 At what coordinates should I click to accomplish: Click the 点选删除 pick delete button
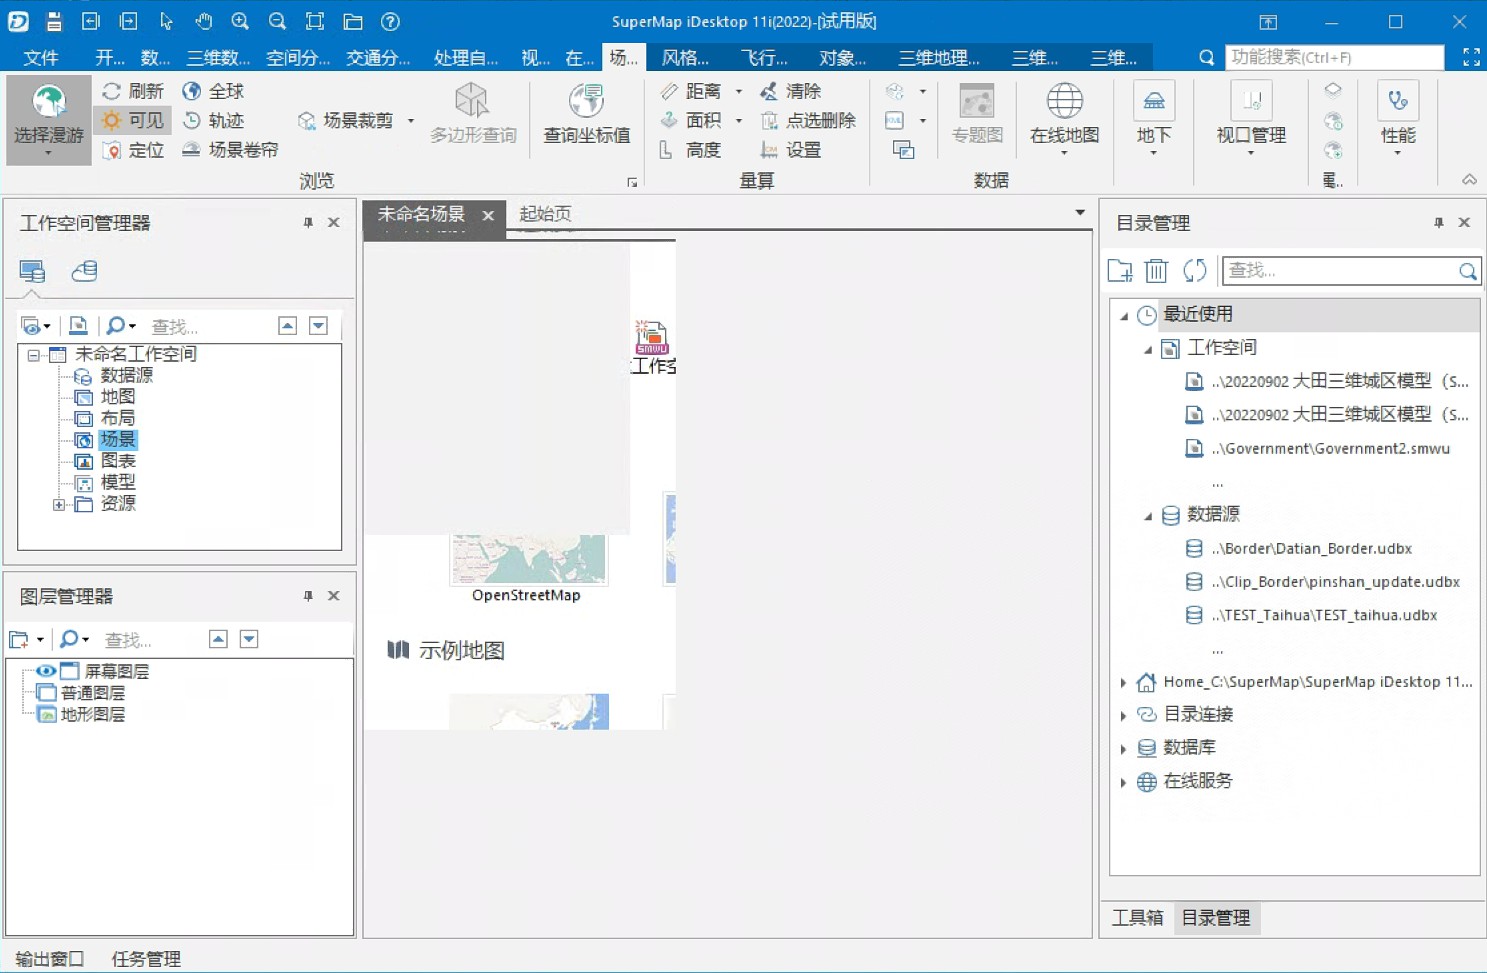[x=808, y=120]
